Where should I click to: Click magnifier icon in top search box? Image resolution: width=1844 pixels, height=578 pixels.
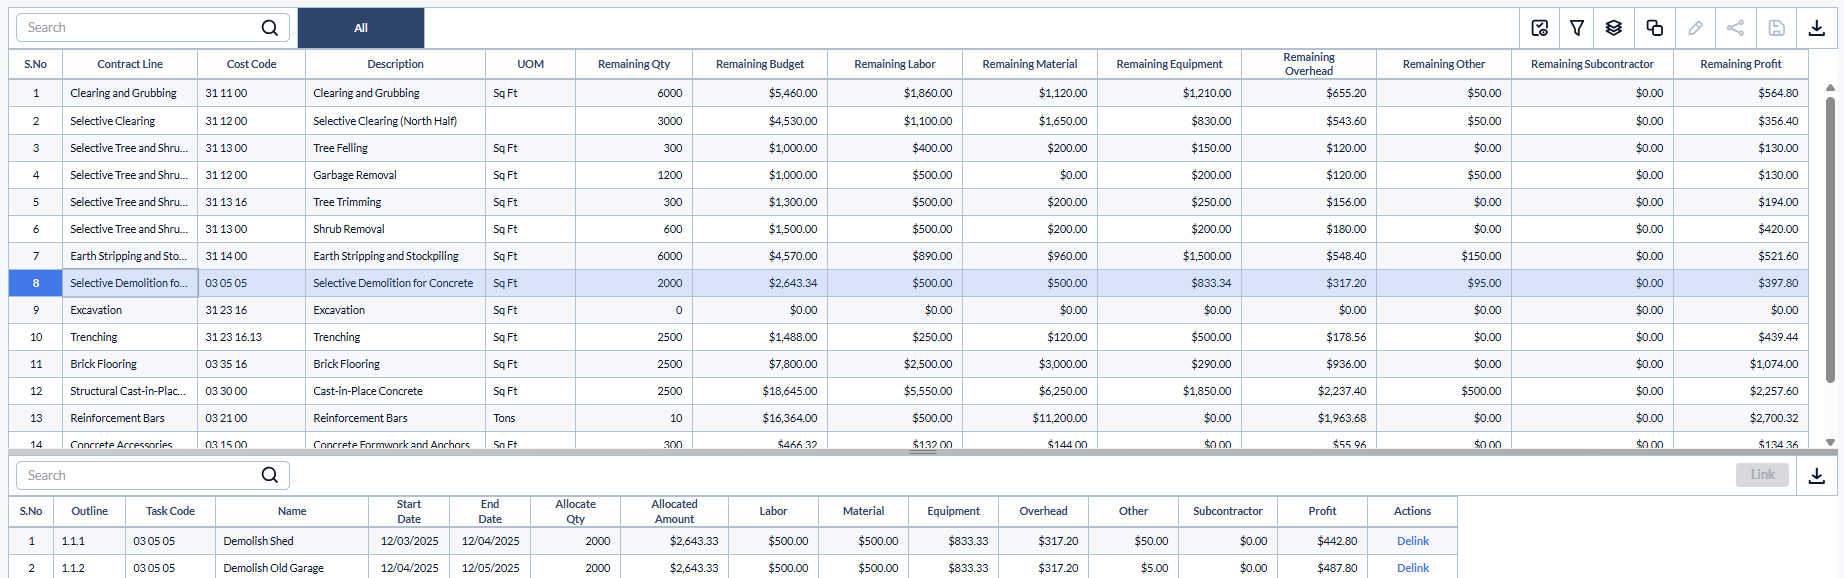(270, 28)
